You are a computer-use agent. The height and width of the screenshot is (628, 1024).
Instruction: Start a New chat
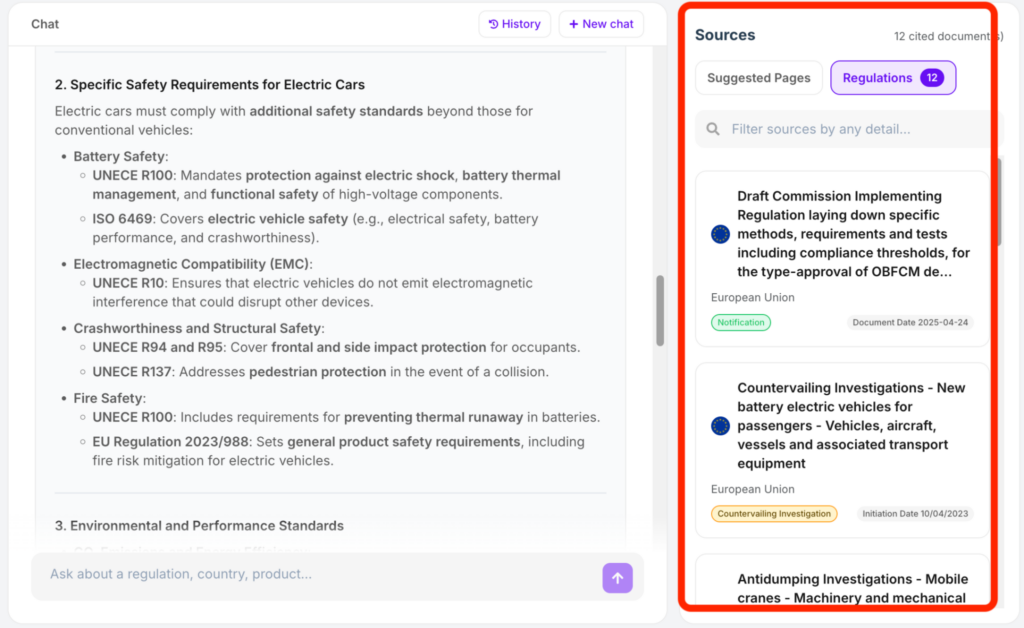(x=601, y=24)
